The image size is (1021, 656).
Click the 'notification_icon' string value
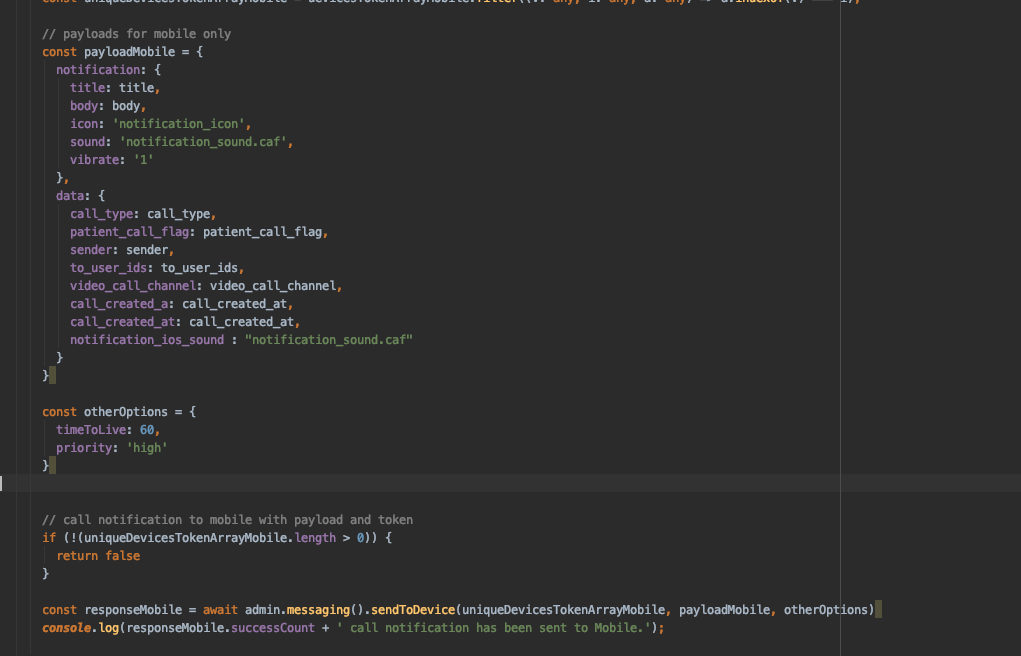[178, 124]
